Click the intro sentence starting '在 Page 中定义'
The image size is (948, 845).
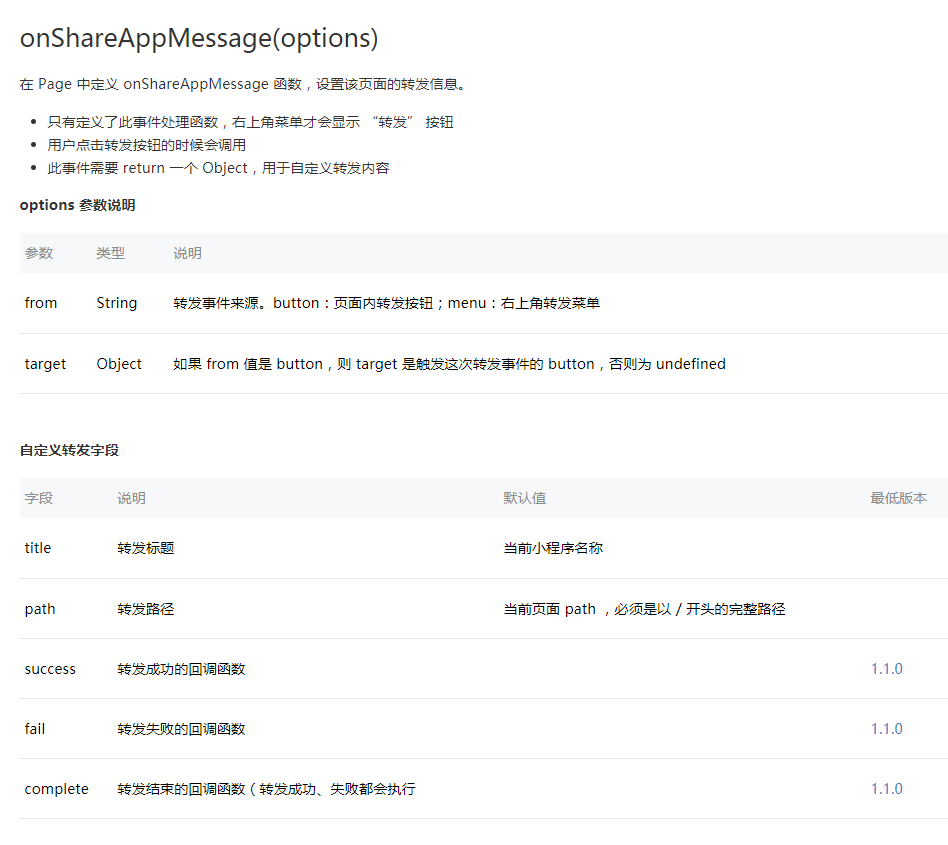click(x=244, y=84)
